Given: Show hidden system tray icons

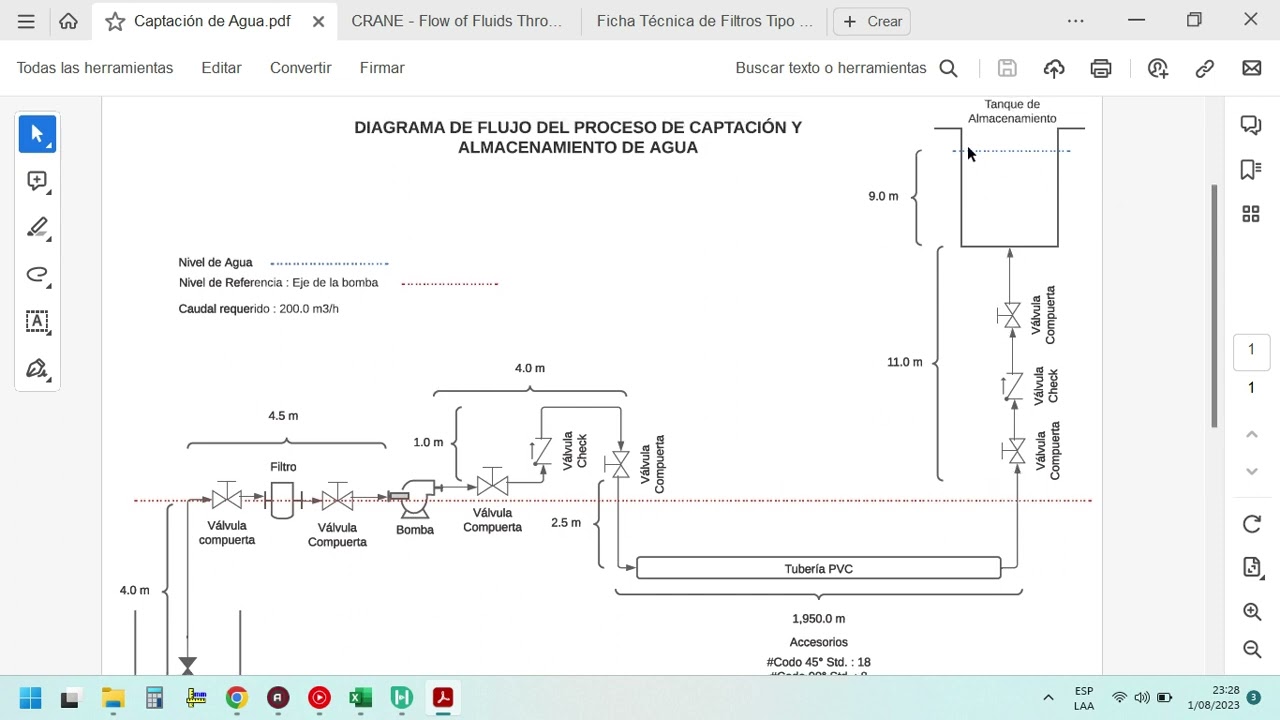Looking at the screenshot, I should pyautogui.click(x=1048, y=698).
